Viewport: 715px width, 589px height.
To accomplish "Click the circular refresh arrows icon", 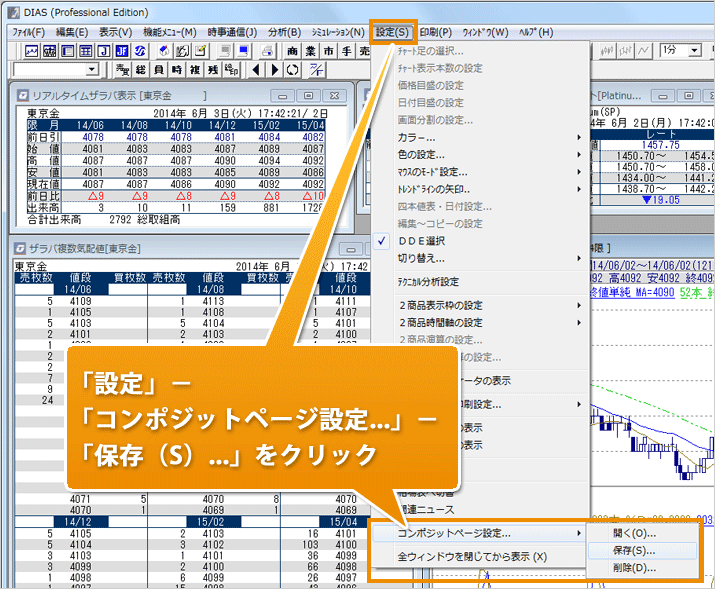I will tap(292, 70).
